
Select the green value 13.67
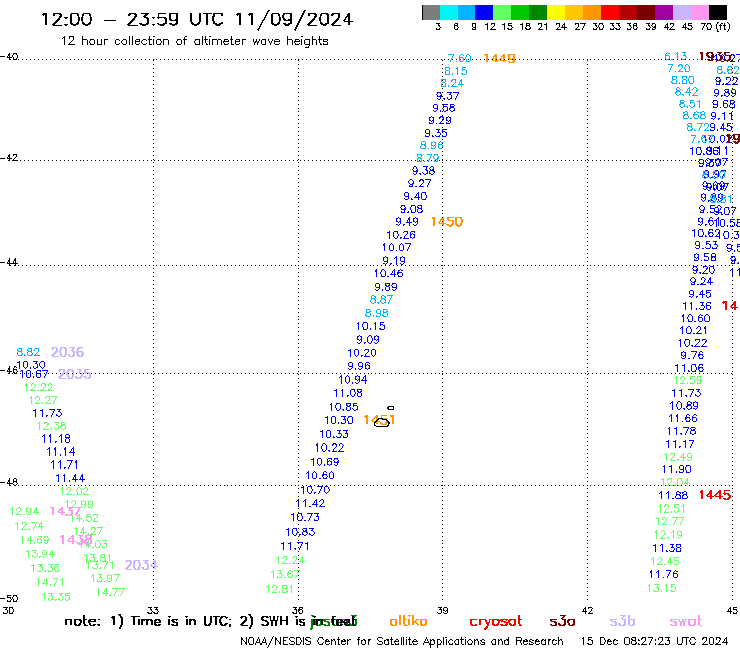(285, 574)
